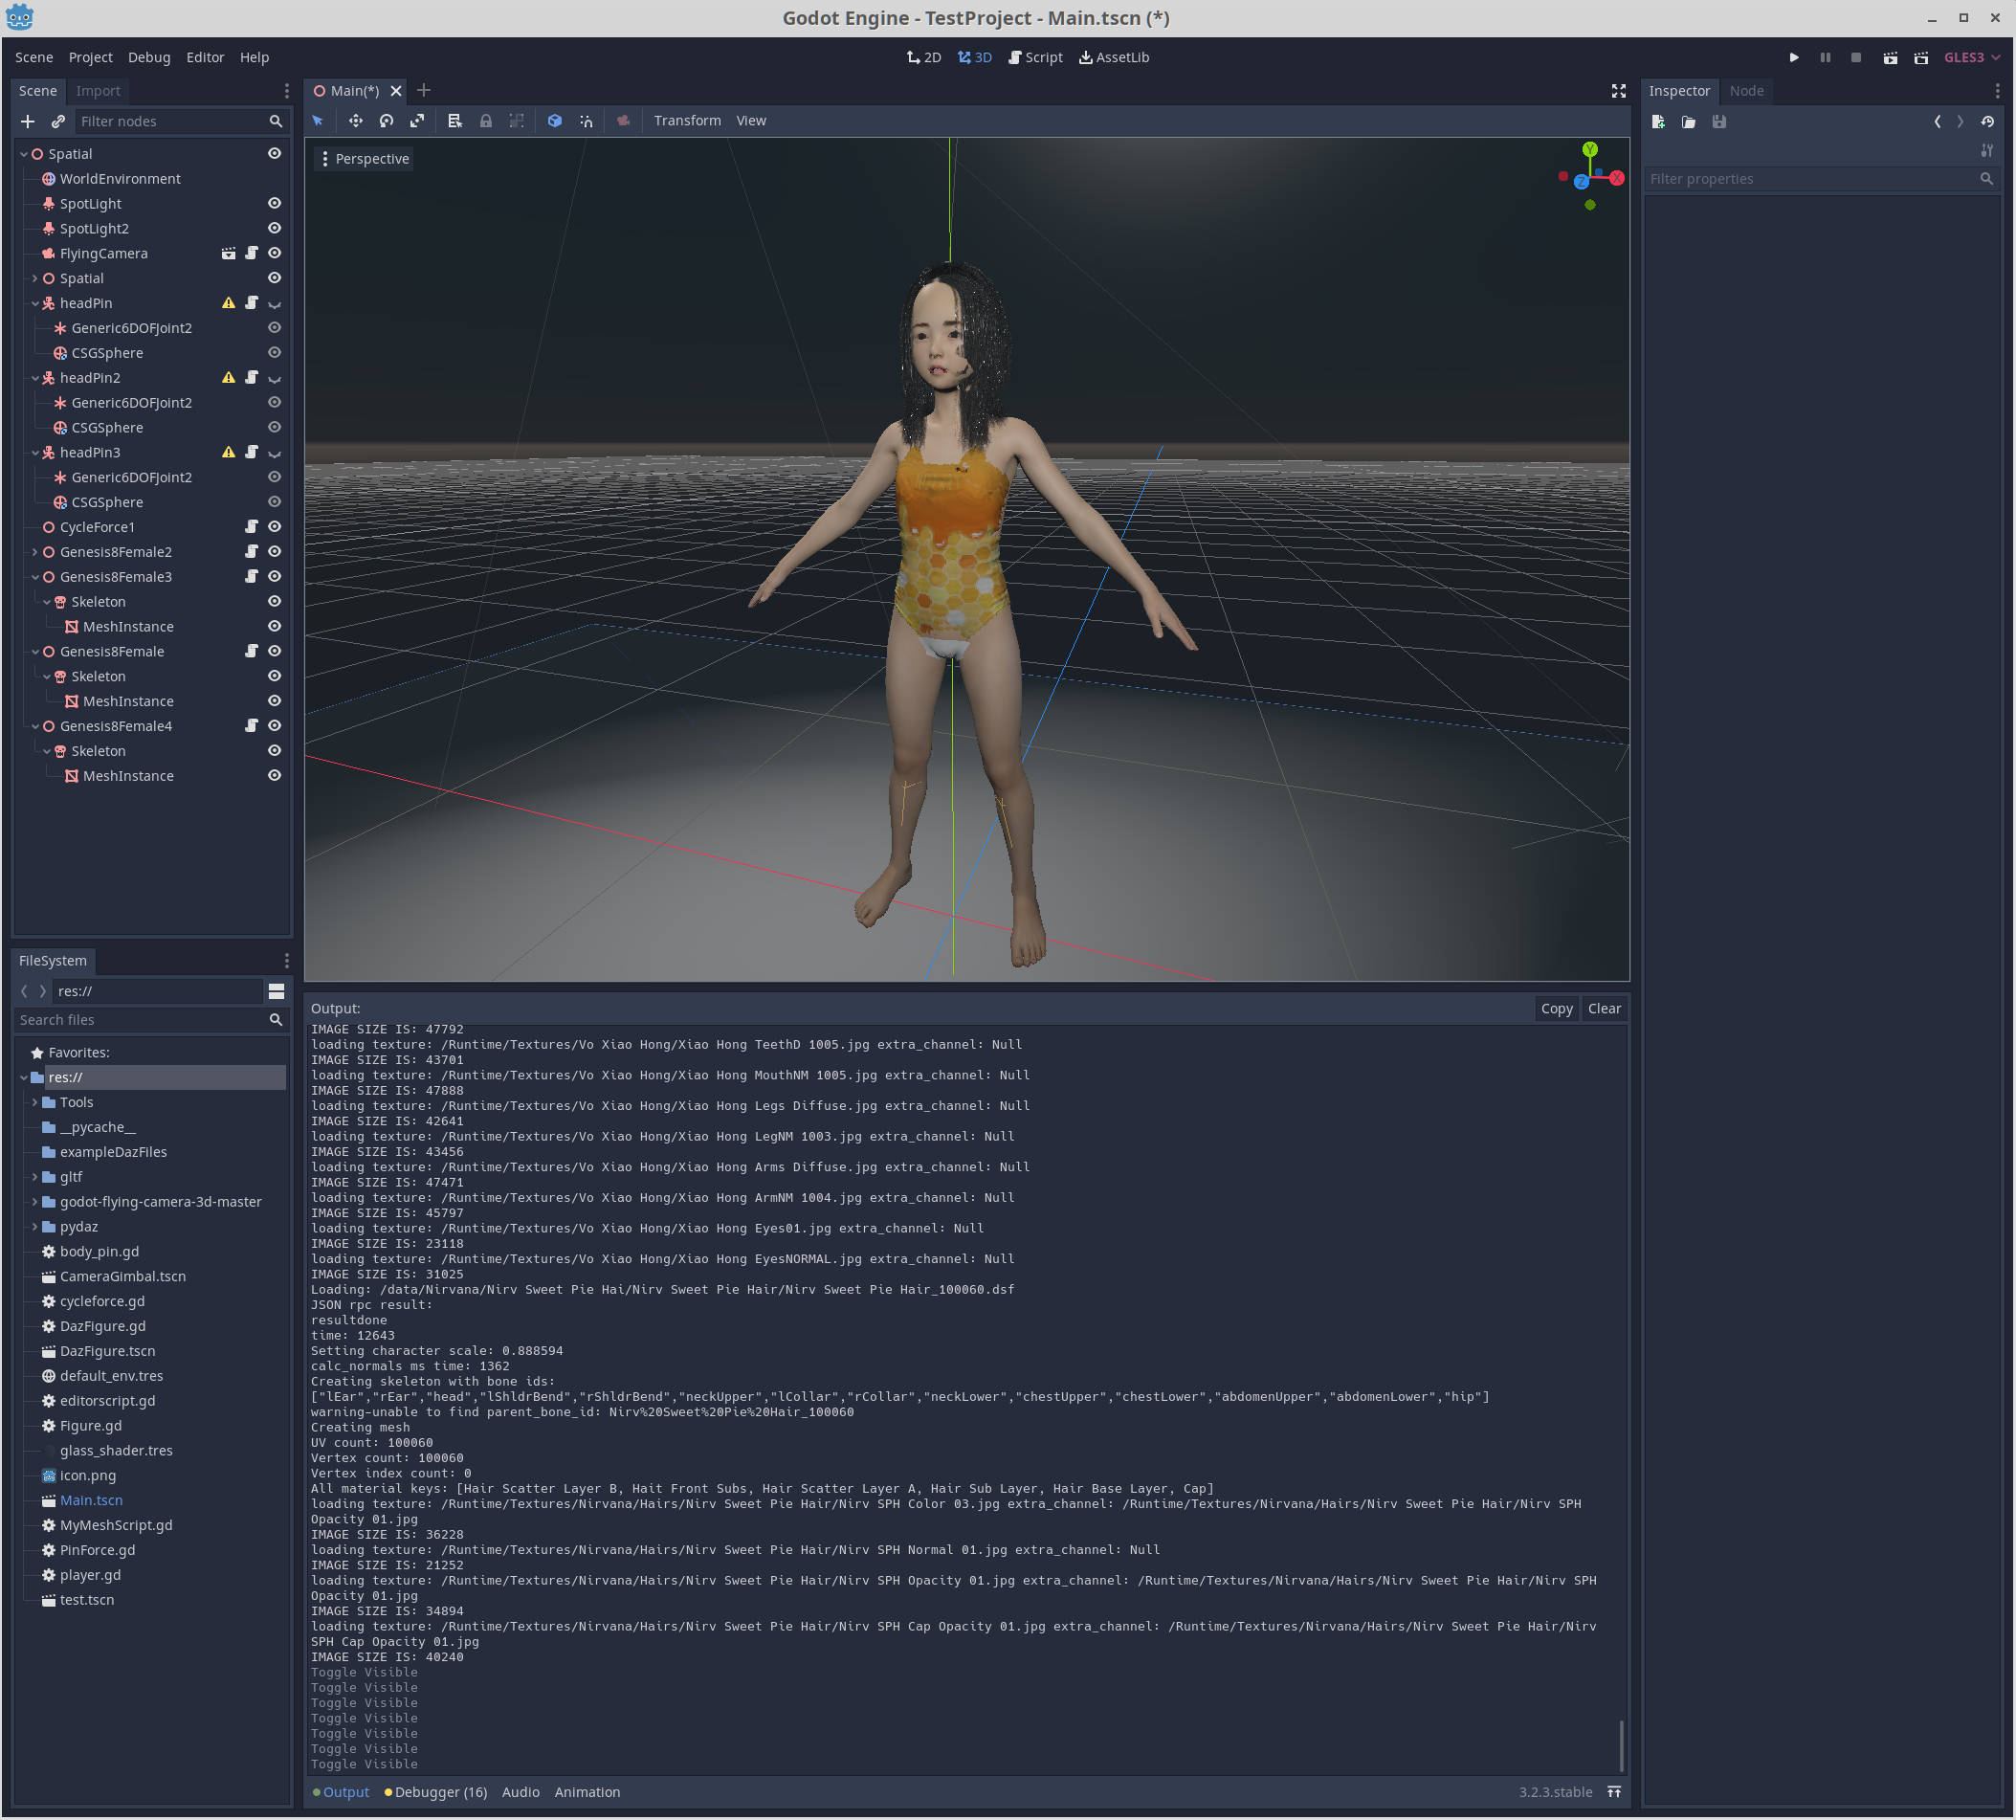Toggle visibility of root Spatial node

pos(274,154)
